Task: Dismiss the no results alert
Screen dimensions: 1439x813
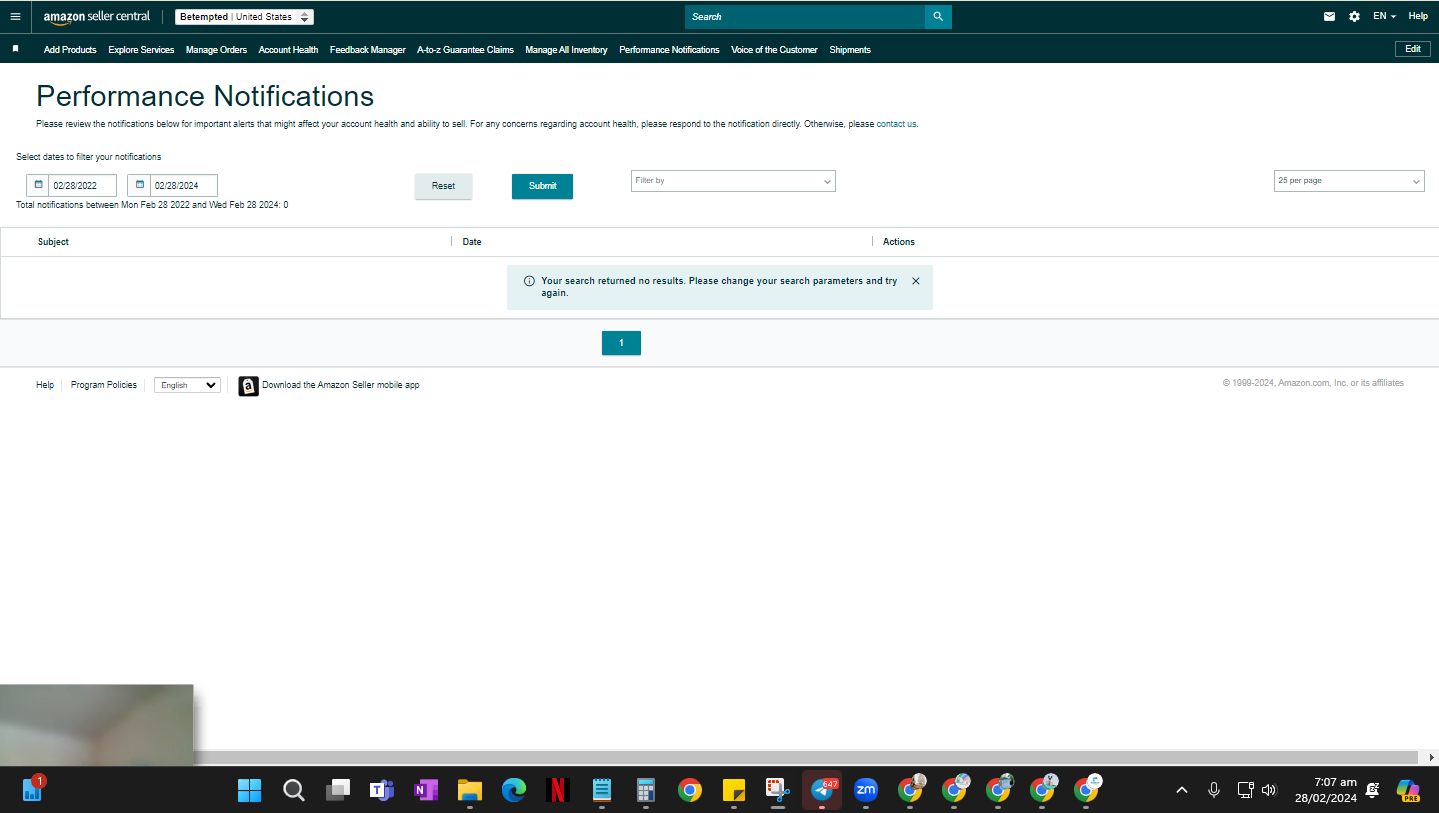Action: point(916,281)
